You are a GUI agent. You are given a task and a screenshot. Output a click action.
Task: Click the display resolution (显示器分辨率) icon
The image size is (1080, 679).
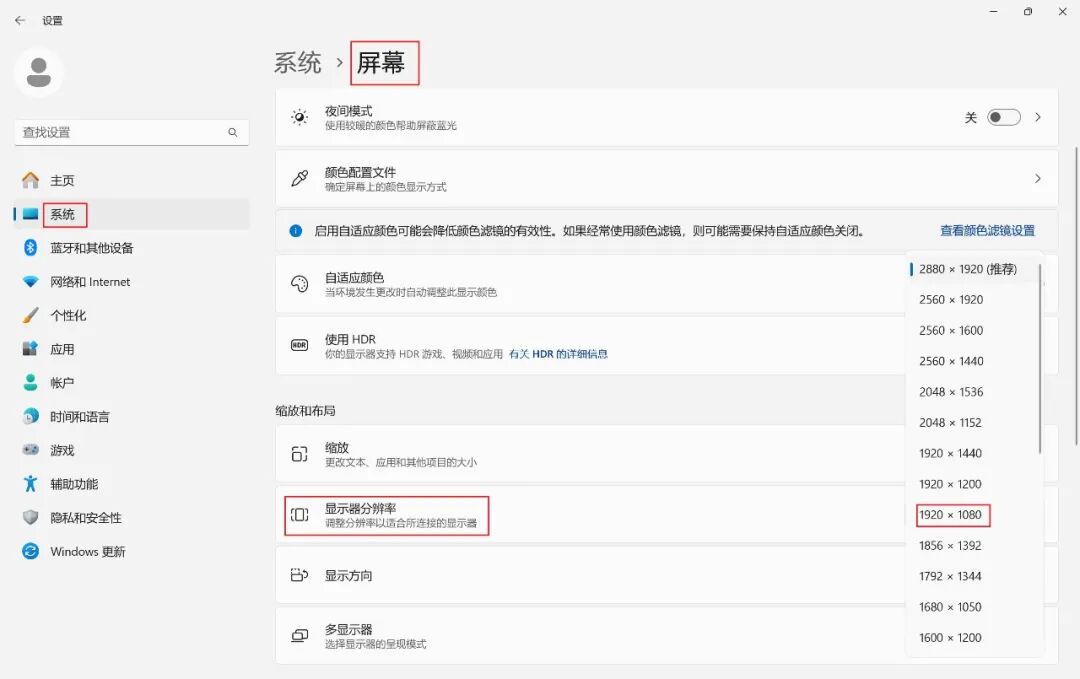(298, 515)
